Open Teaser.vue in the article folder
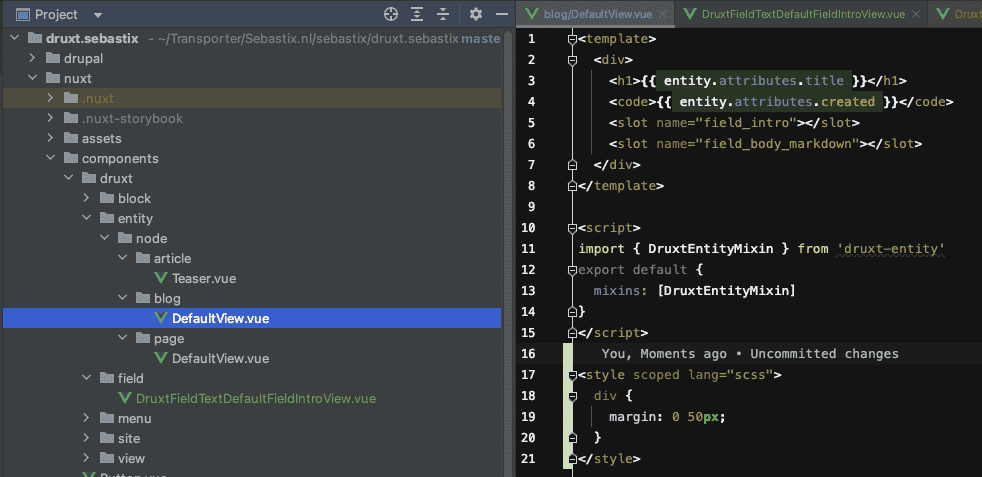This screenshot has height=477, width=982. [204, 279]
